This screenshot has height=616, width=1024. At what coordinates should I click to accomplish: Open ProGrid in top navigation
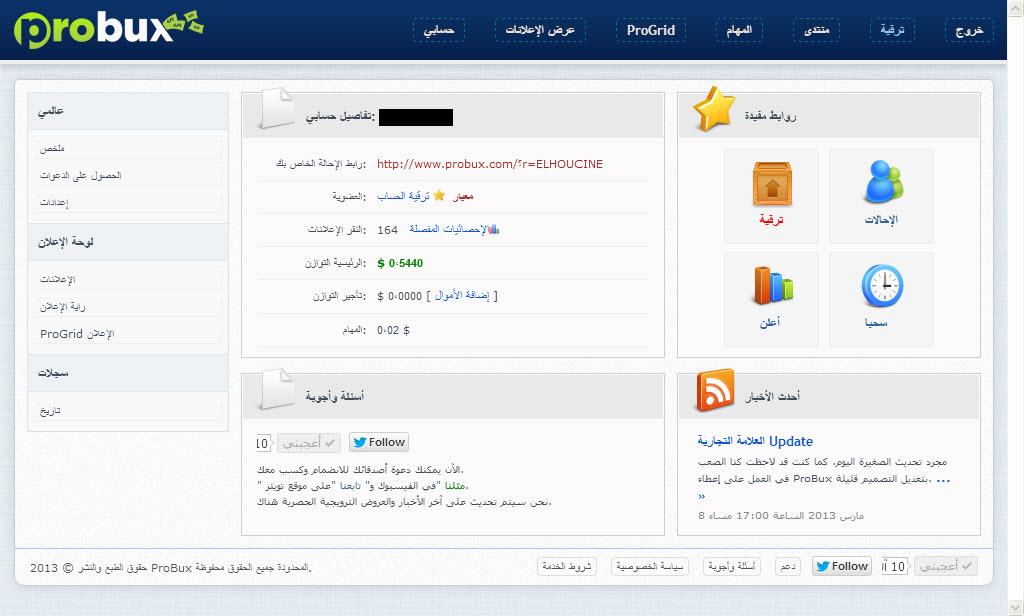coord(650,30)
